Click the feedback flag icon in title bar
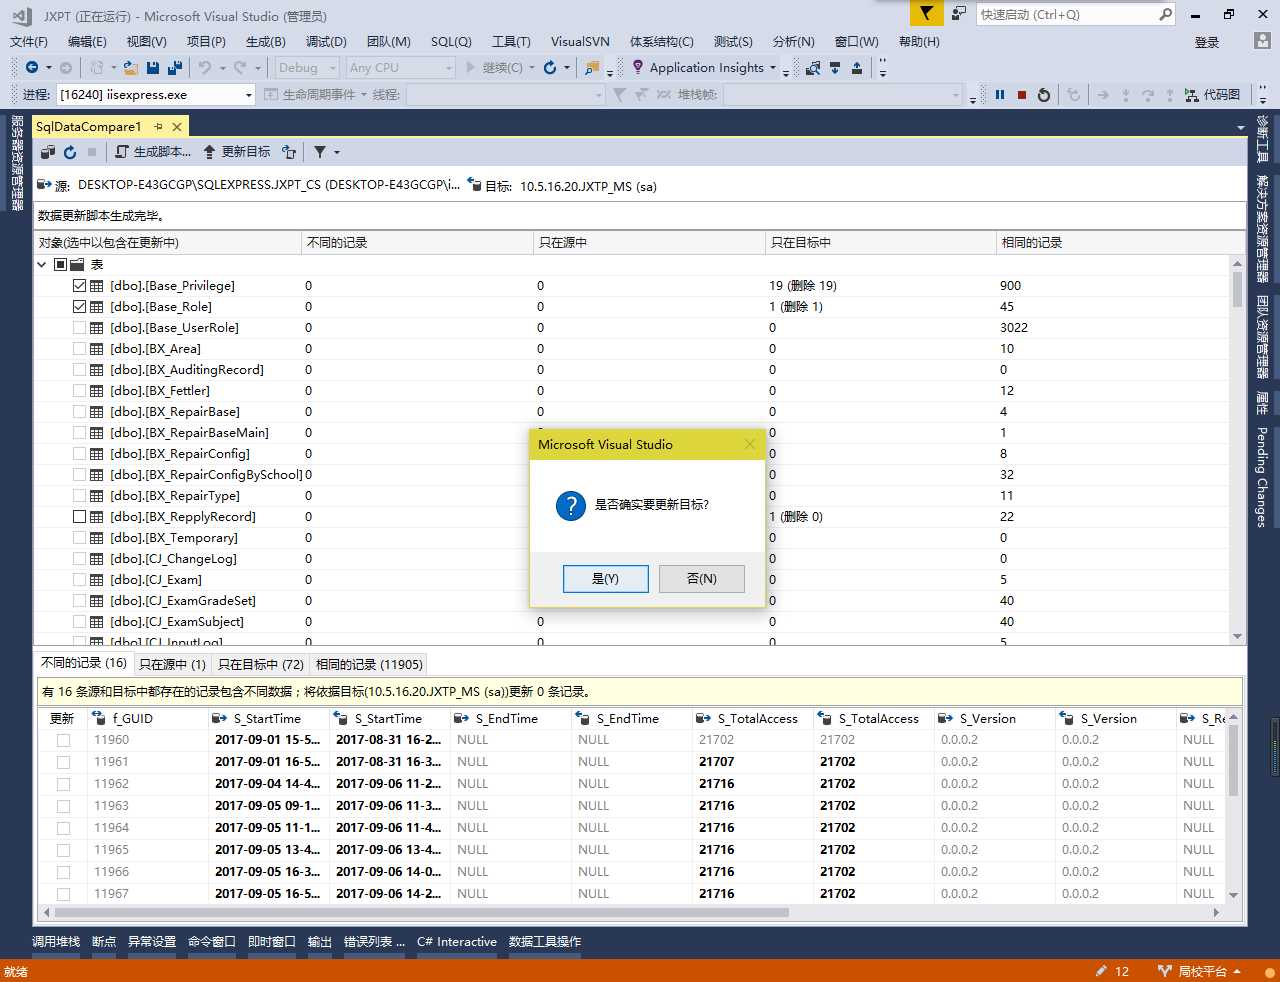Image resolution: width=1280 pixels, height=982 pixels. 926,13
